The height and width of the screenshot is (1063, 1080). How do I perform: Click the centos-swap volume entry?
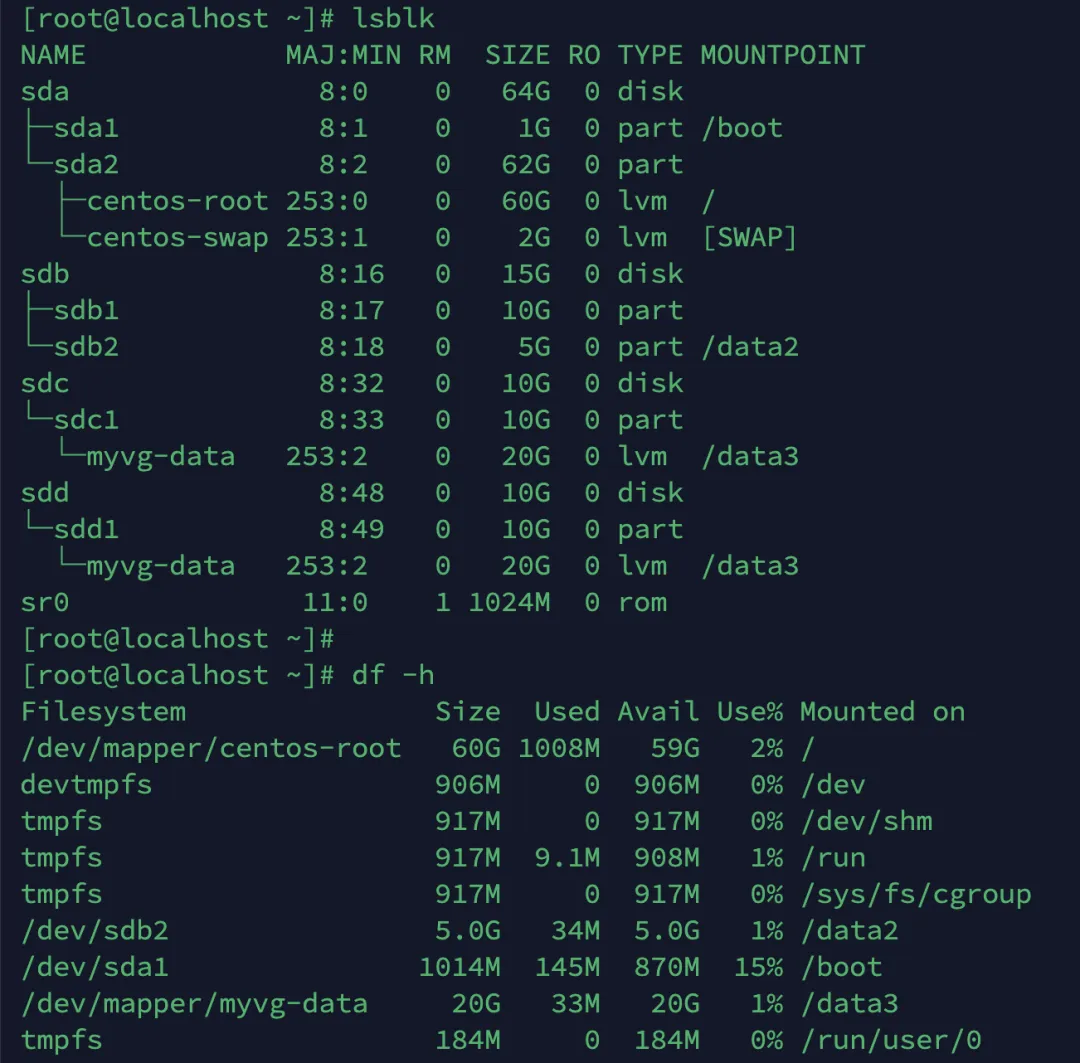pyautogui.click(x=177, y=238)
